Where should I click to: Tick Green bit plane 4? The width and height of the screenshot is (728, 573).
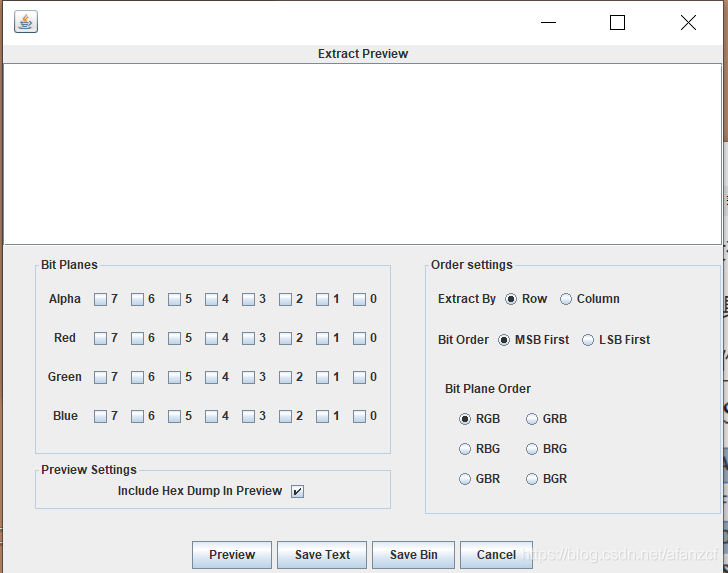coord(211,378)
